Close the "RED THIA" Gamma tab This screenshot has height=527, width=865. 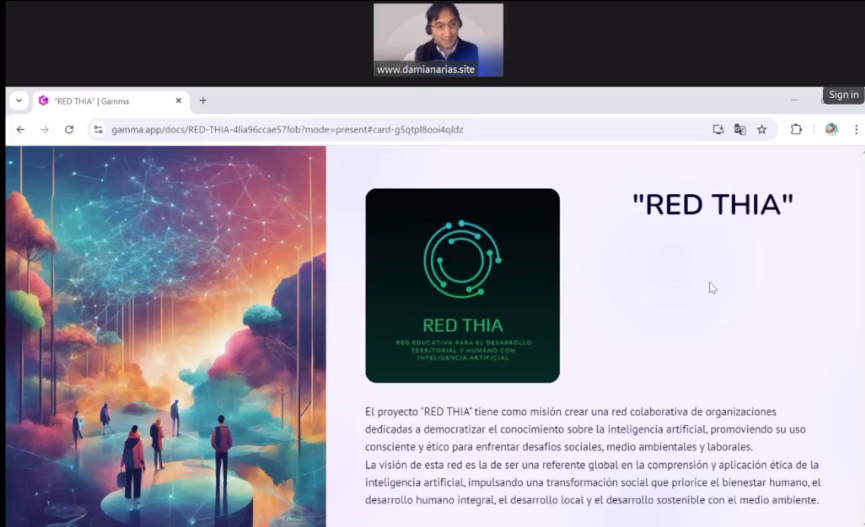click(x=179, y=101)
